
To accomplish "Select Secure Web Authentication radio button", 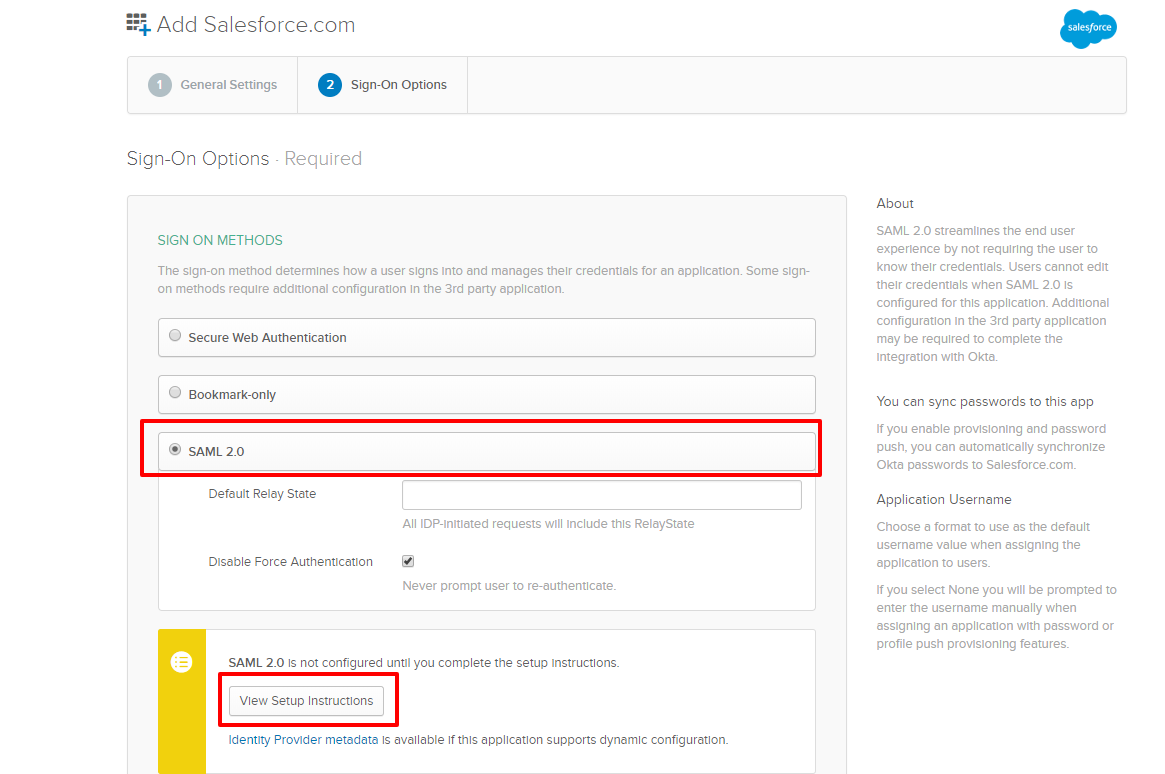I will click(x=175, y=336).
